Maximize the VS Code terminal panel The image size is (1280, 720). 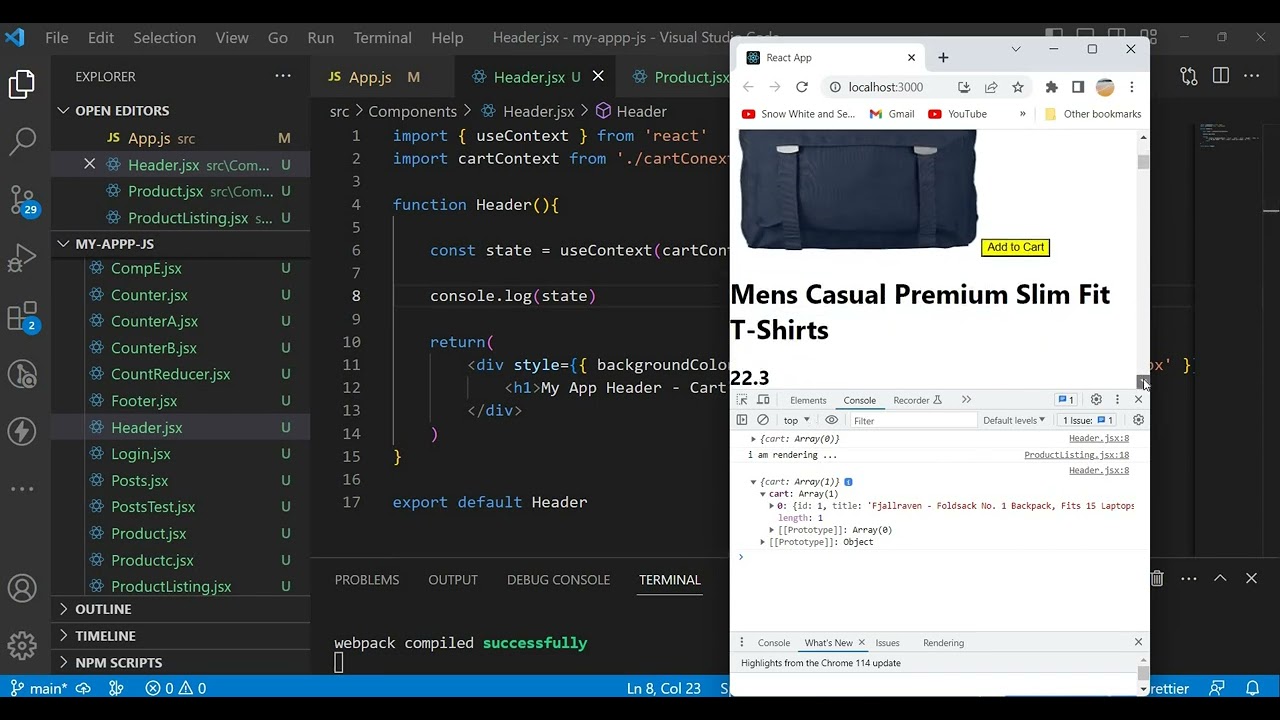(1220, 578)
